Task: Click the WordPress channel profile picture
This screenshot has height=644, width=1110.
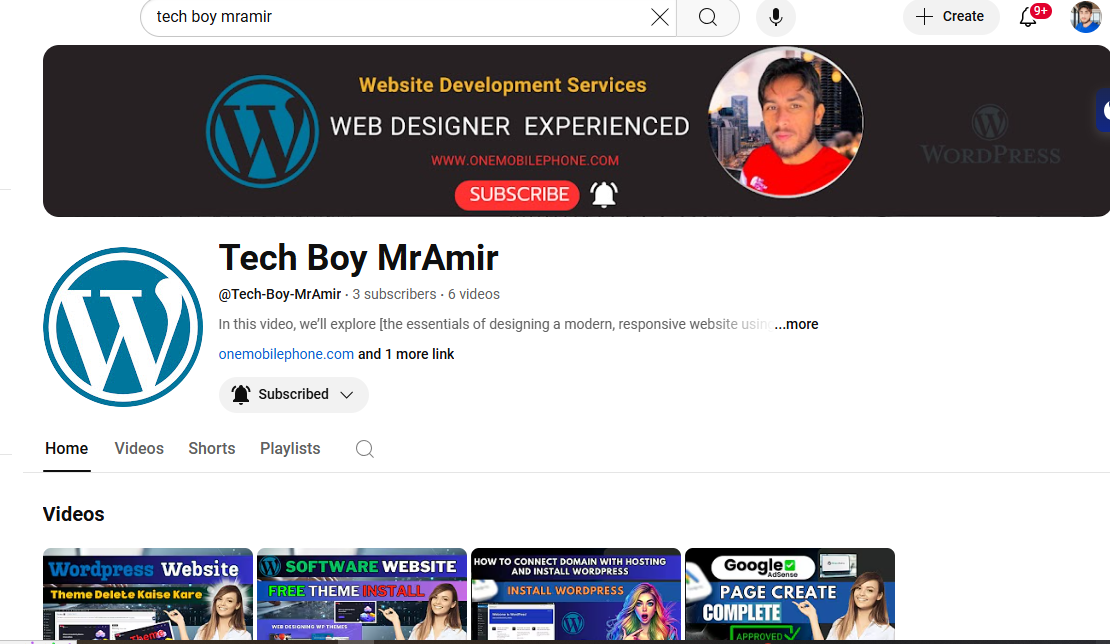Action: click(123, 327)
